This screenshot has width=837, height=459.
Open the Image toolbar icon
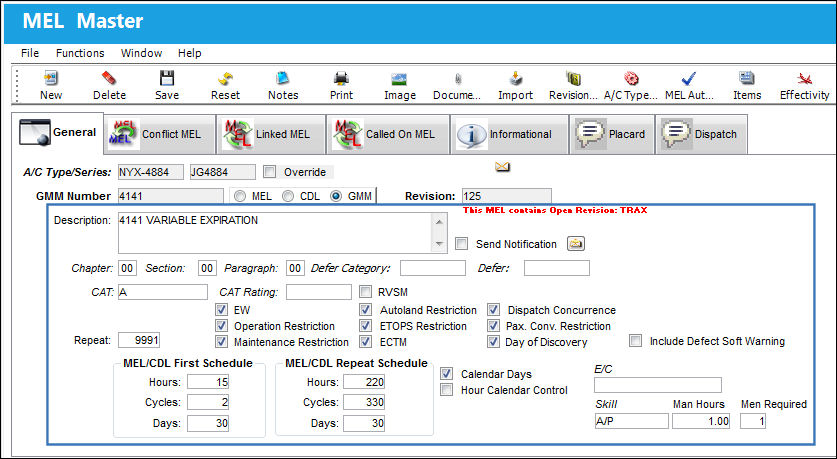[x=399, y=79]
